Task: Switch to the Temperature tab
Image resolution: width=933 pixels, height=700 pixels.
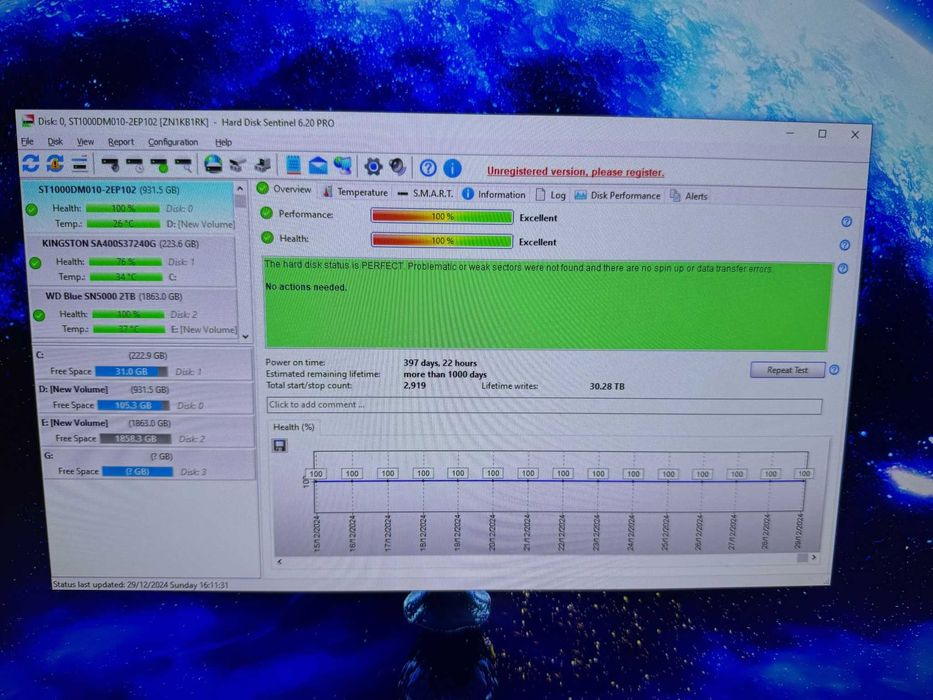Action: 355,192
